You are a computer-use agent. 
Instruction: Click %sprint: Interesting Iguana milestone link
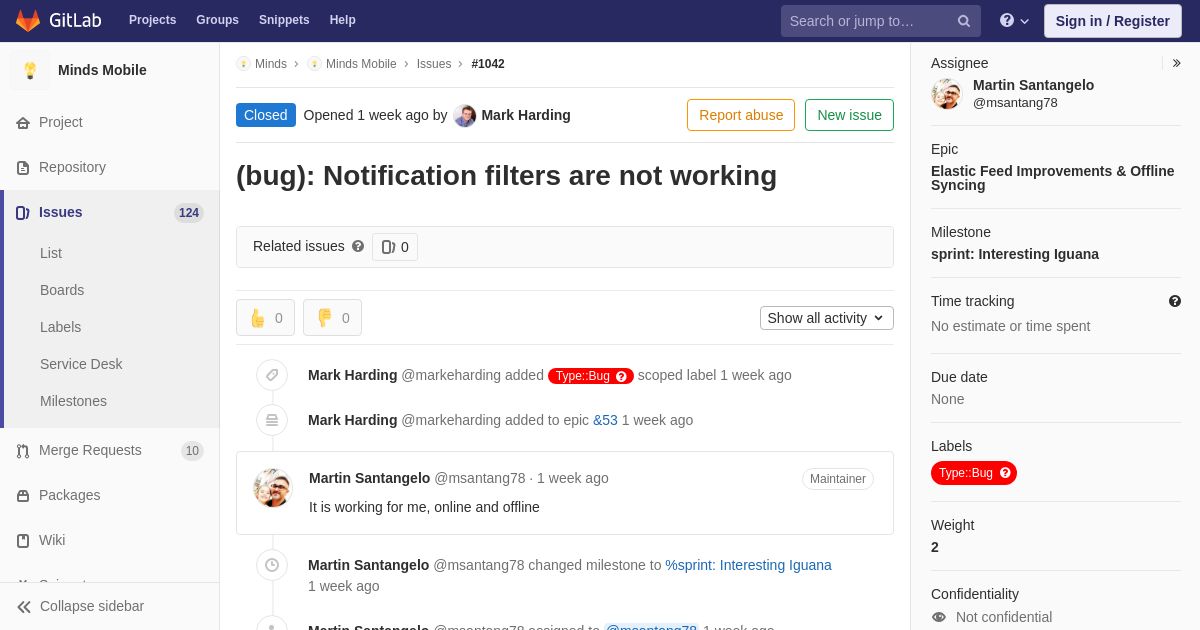click(748, 565)
